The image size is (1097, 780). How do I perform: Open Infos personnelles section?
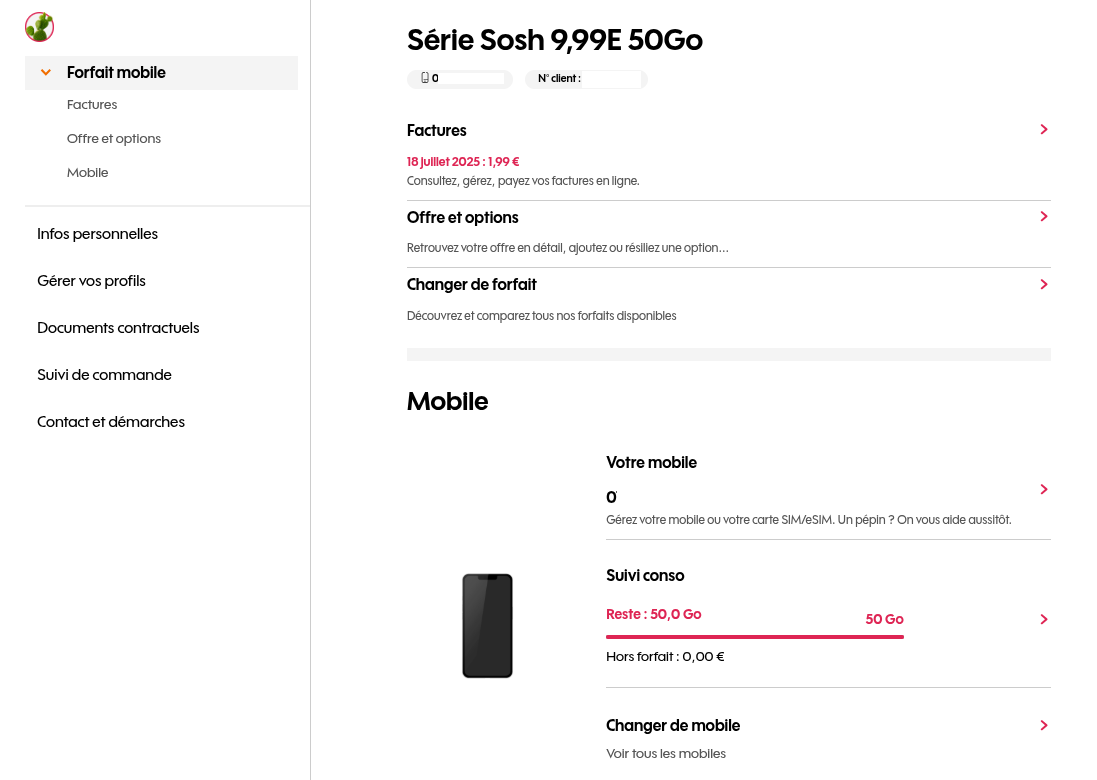pyautogui.click(x=98, y=234)
